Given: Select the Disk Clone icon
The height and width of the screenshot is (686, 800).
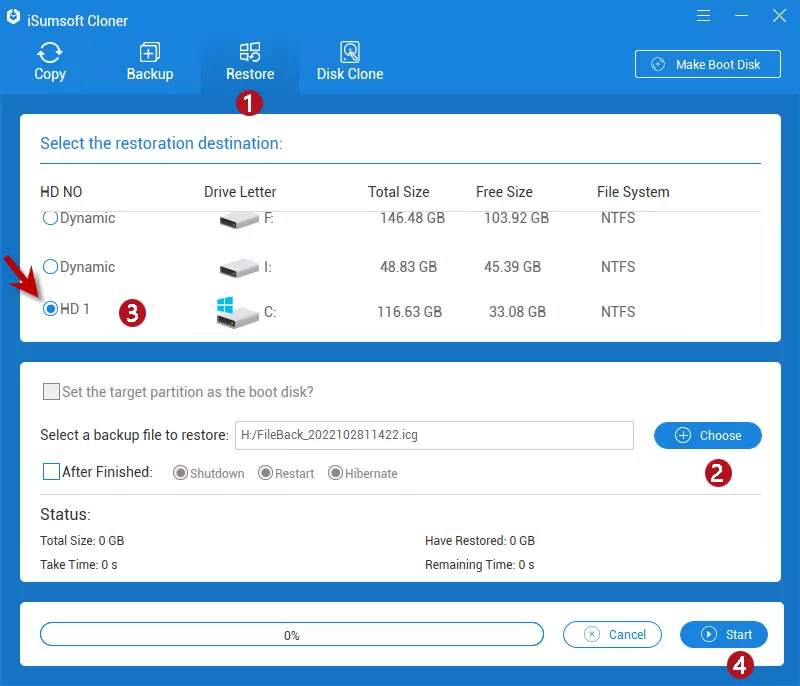Looking at the screenshot, I should [350, 52].
